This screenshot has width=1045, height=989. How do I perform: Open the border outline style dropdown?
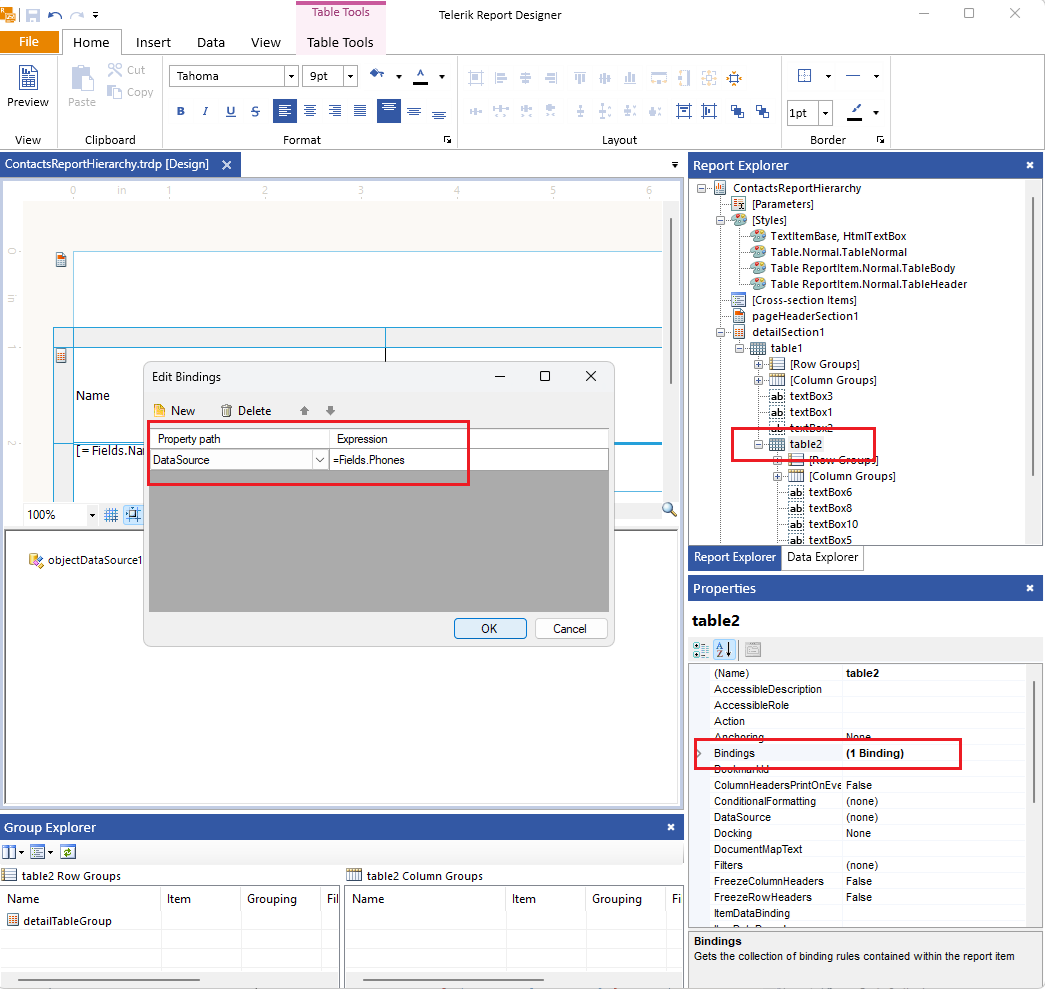point(828,77)
